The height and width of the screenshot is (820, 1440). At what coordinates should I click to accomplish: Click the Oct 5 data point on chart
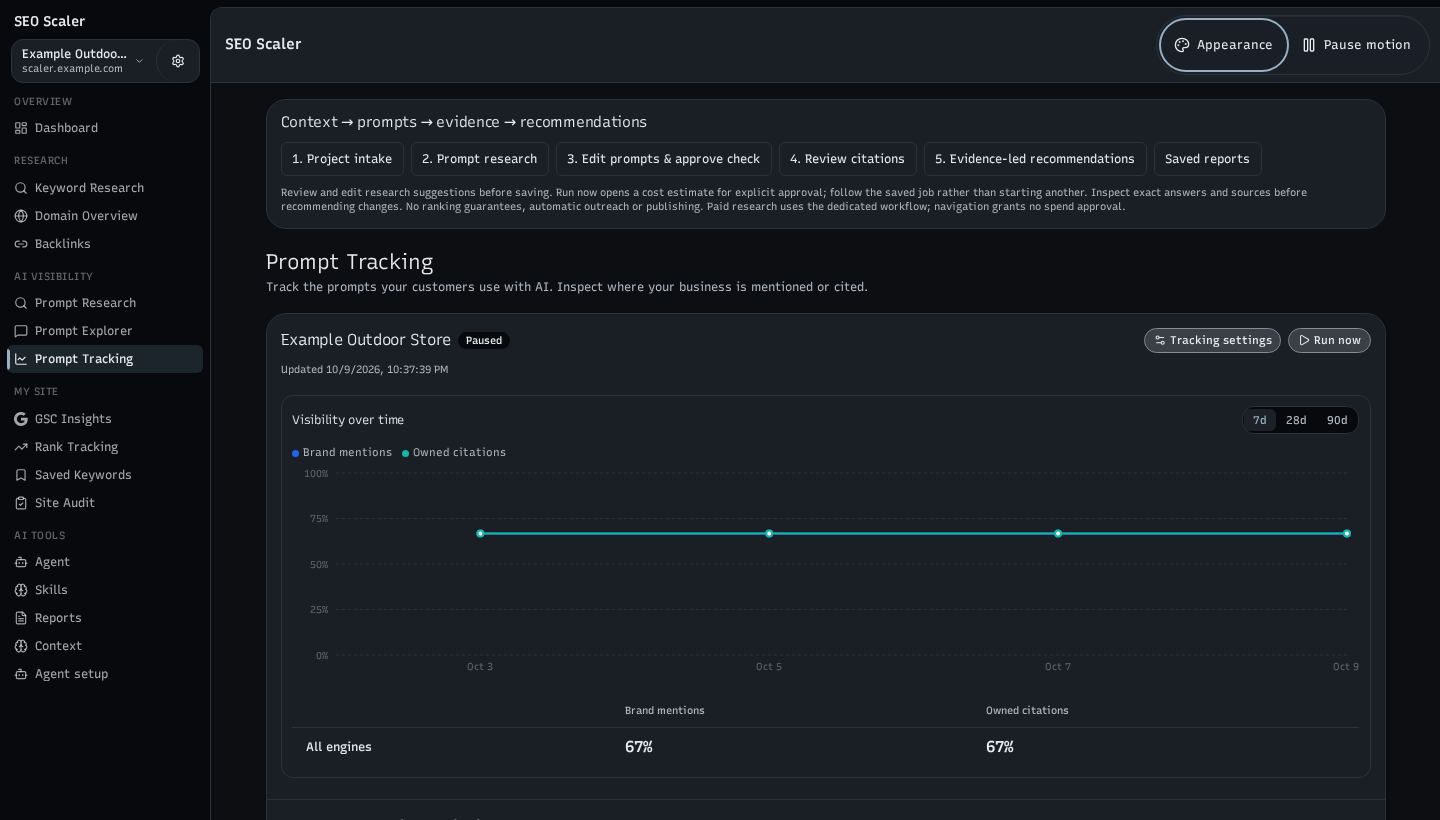769,534
